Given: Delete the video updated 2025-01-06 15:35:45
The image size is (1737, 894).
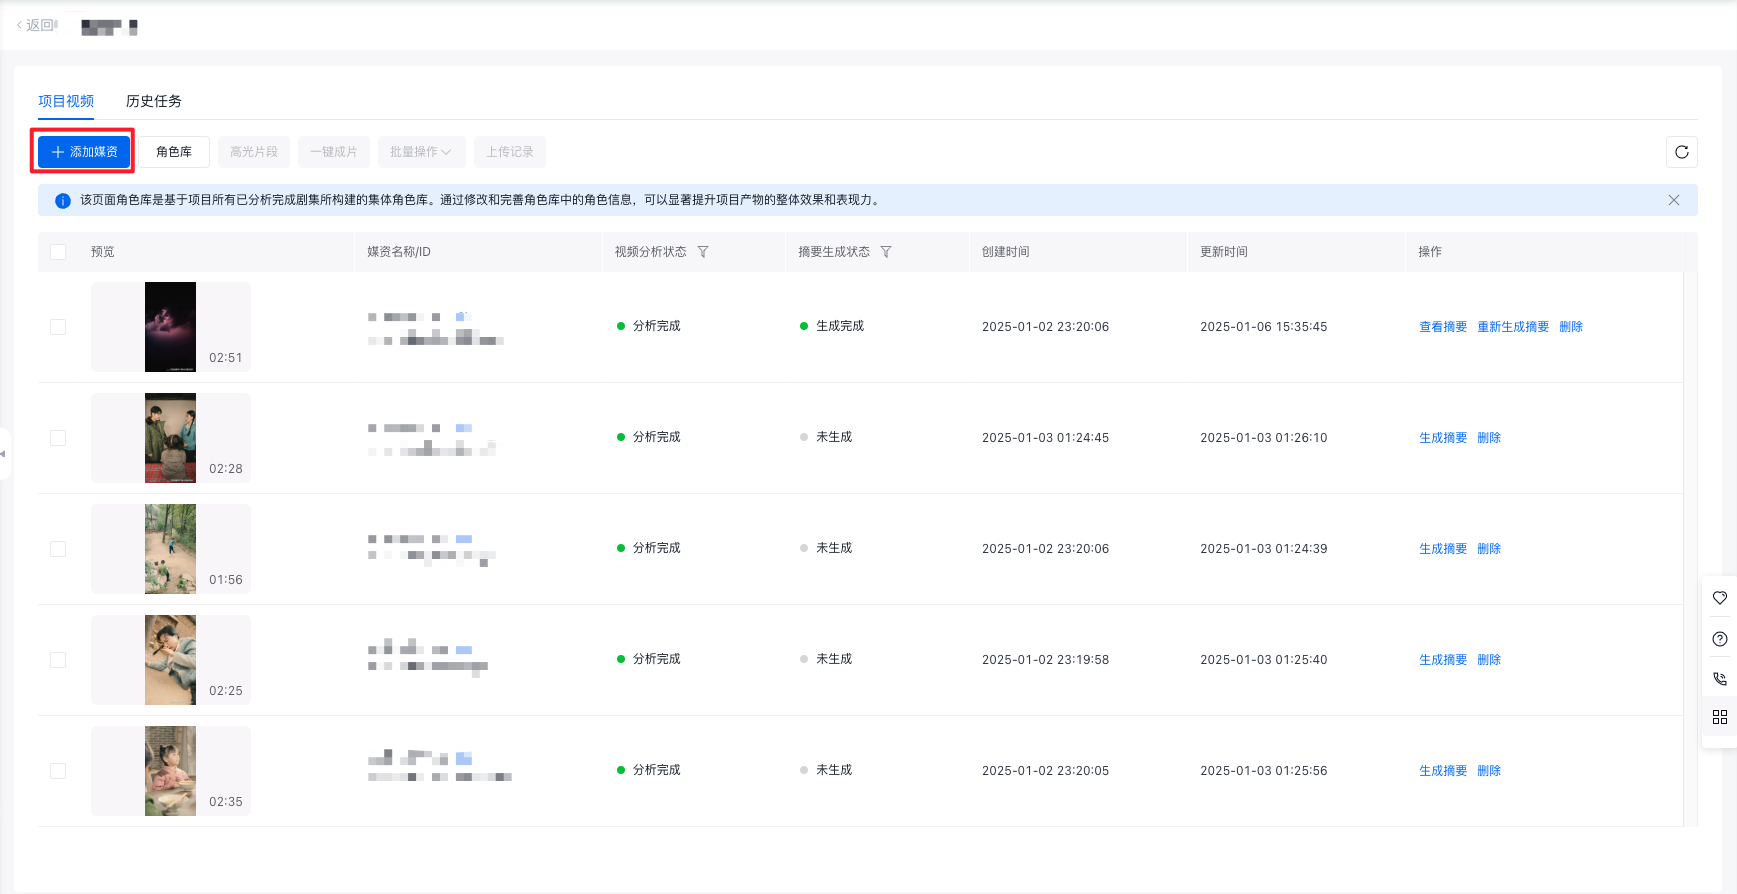Looking at the screenshot, I should [1571, 327].
